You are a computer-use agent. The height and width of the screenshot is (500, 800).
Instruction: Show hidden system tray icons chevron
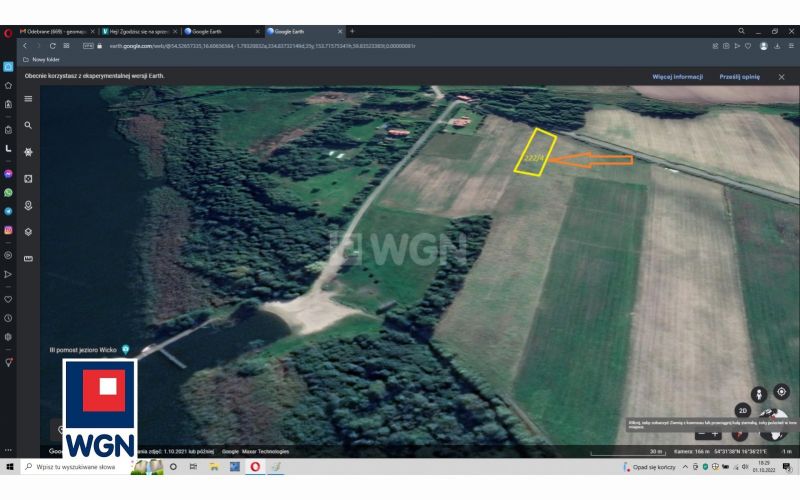pos(685,467)
